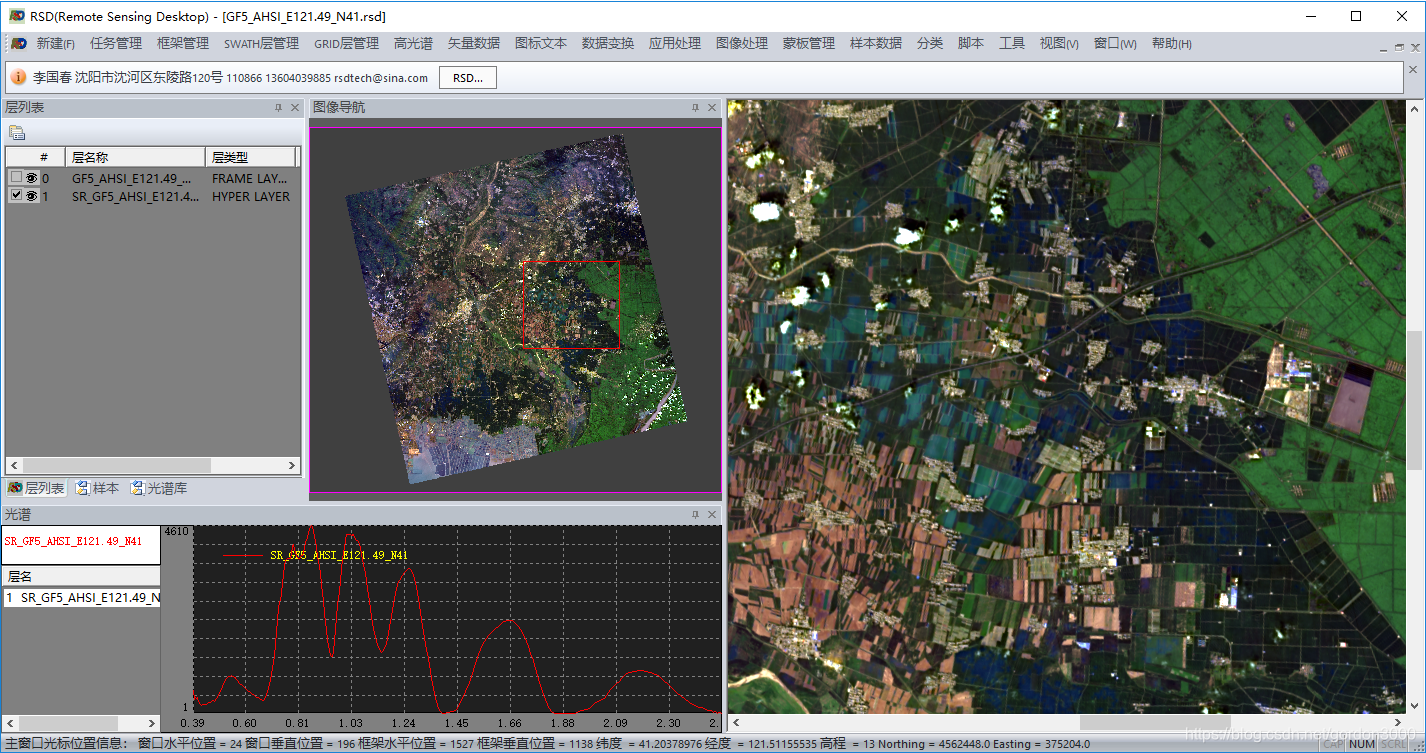Viewport: 1426px width, 753px height.
Task: Uncheck the checkbox of HYPER LAYER row
Action: pyautogui.click(x=16, y=196)
